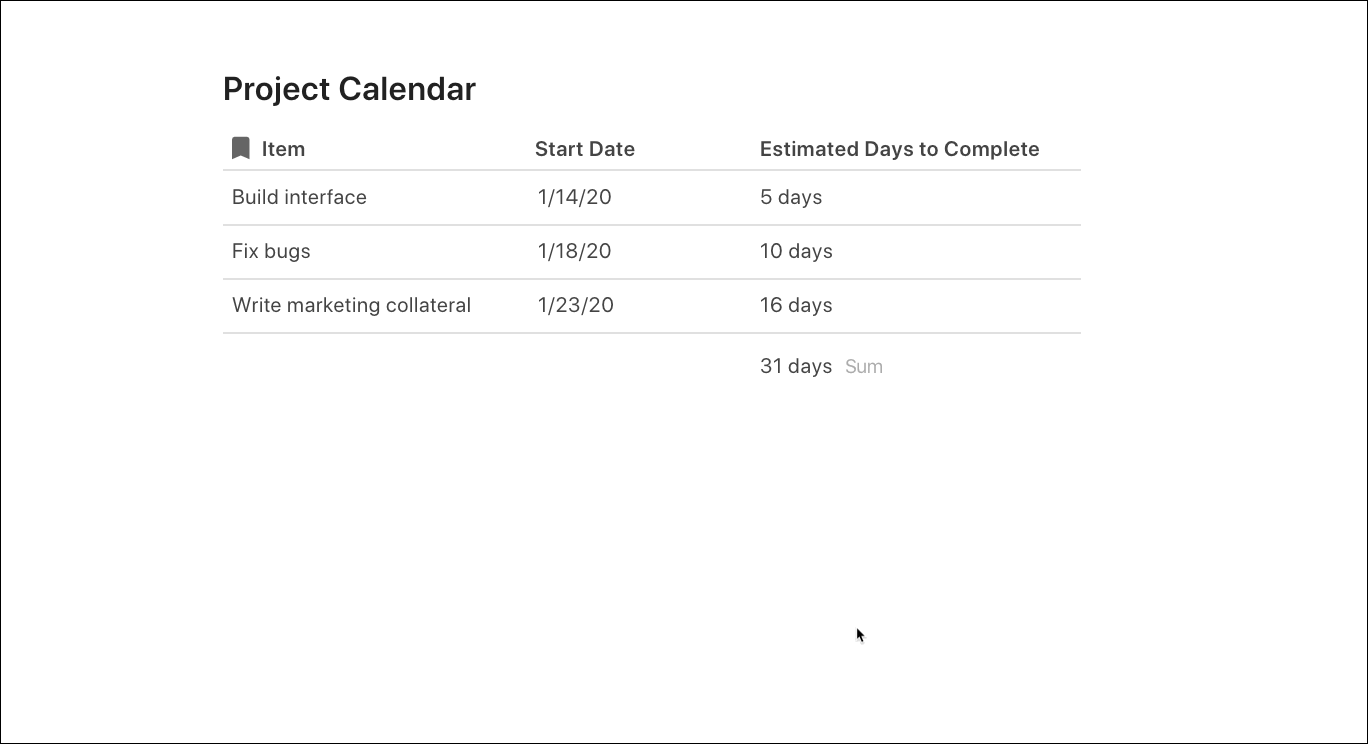Open the Sum calculation menu
1368x744 pixels.
click(x=864, y=366)
